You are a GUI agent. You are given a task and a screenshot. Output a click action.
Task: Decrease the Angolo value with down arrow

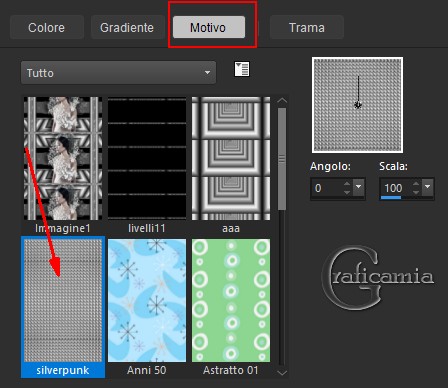coord(347,193)
